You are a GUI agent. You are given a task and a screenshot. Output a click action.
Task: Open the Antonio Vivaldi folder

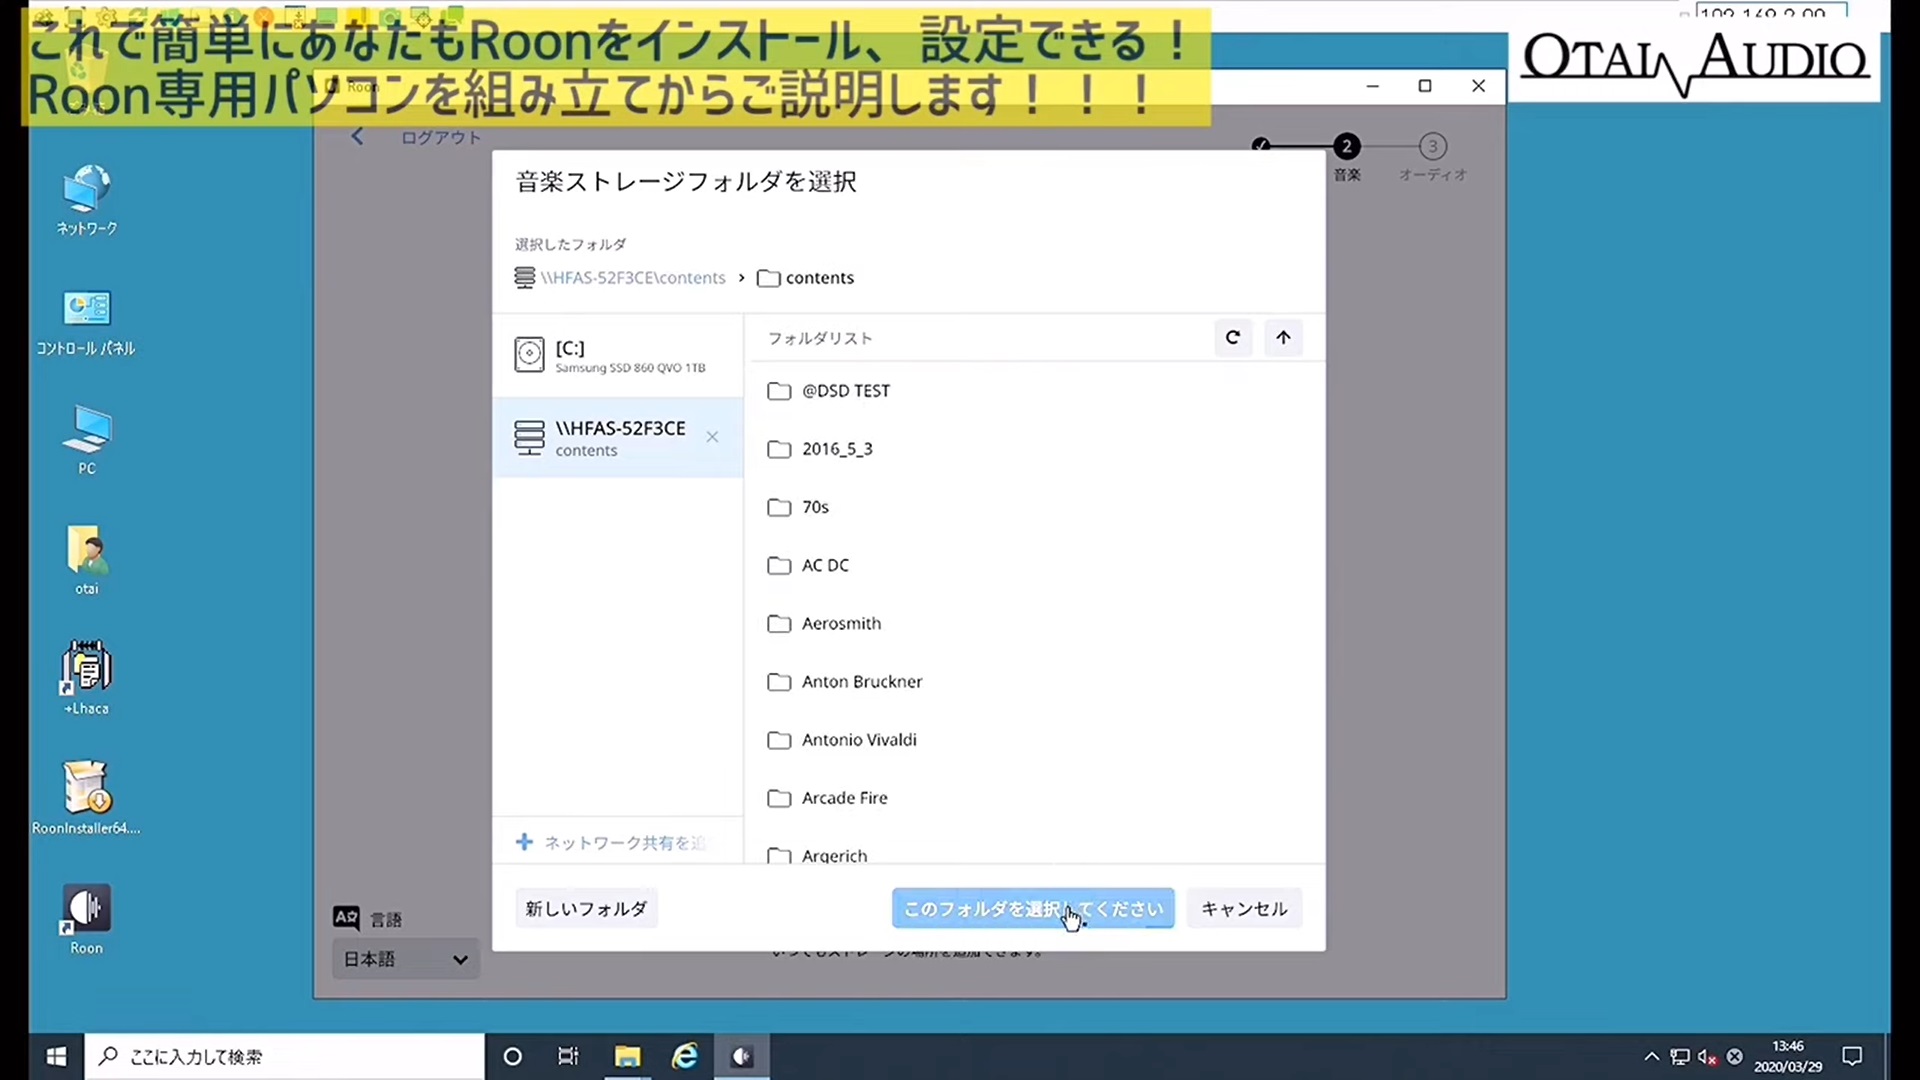point(1035,740)
